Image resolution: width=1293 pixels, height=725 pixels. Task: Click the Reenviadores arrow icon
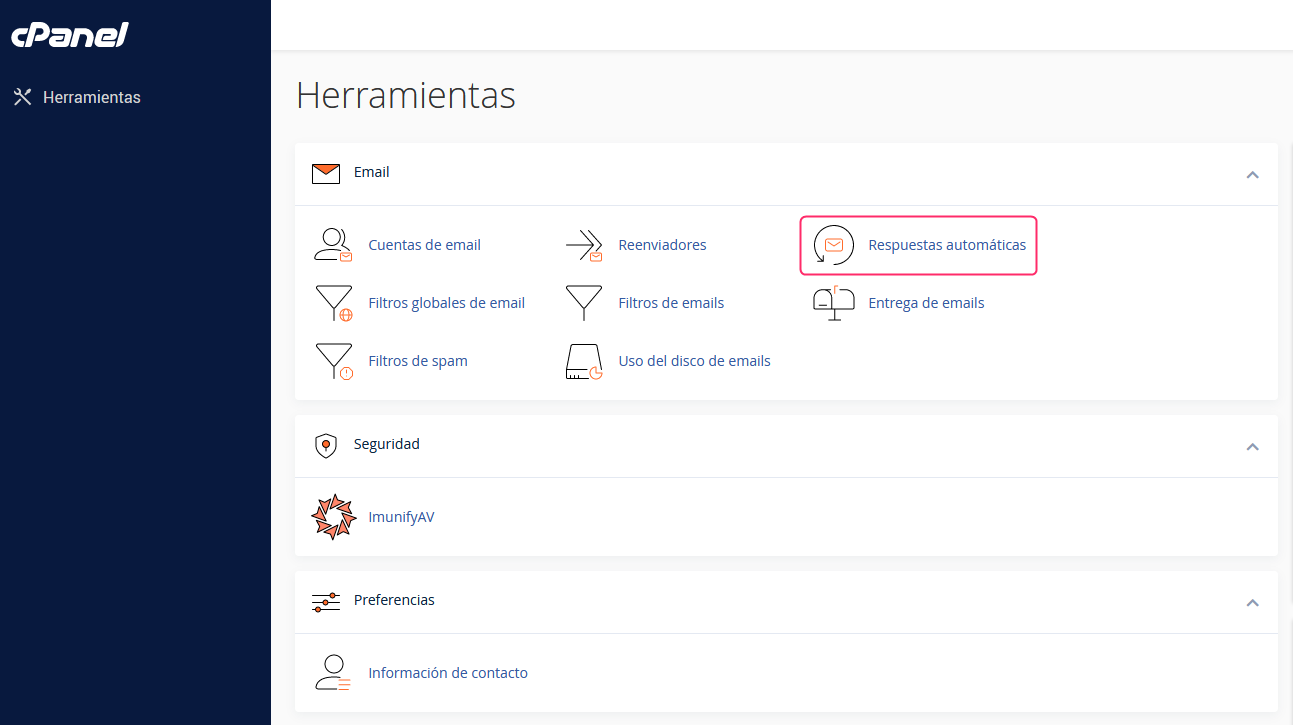coord(583,245)
